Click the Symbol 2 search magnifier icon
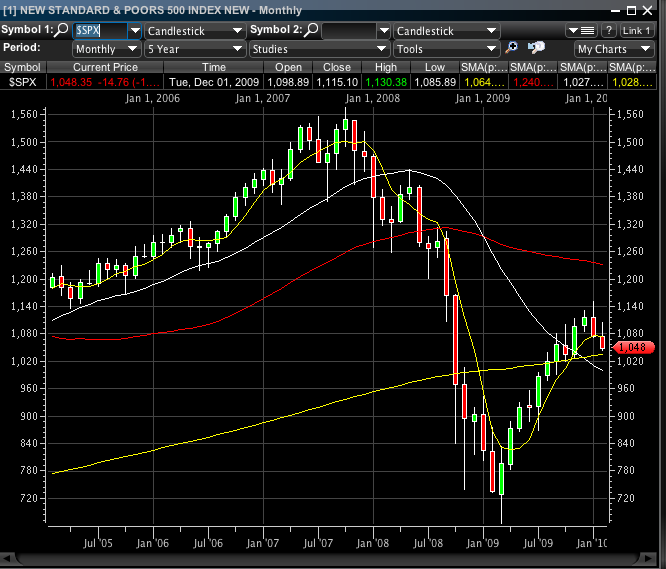 [313, 30]
